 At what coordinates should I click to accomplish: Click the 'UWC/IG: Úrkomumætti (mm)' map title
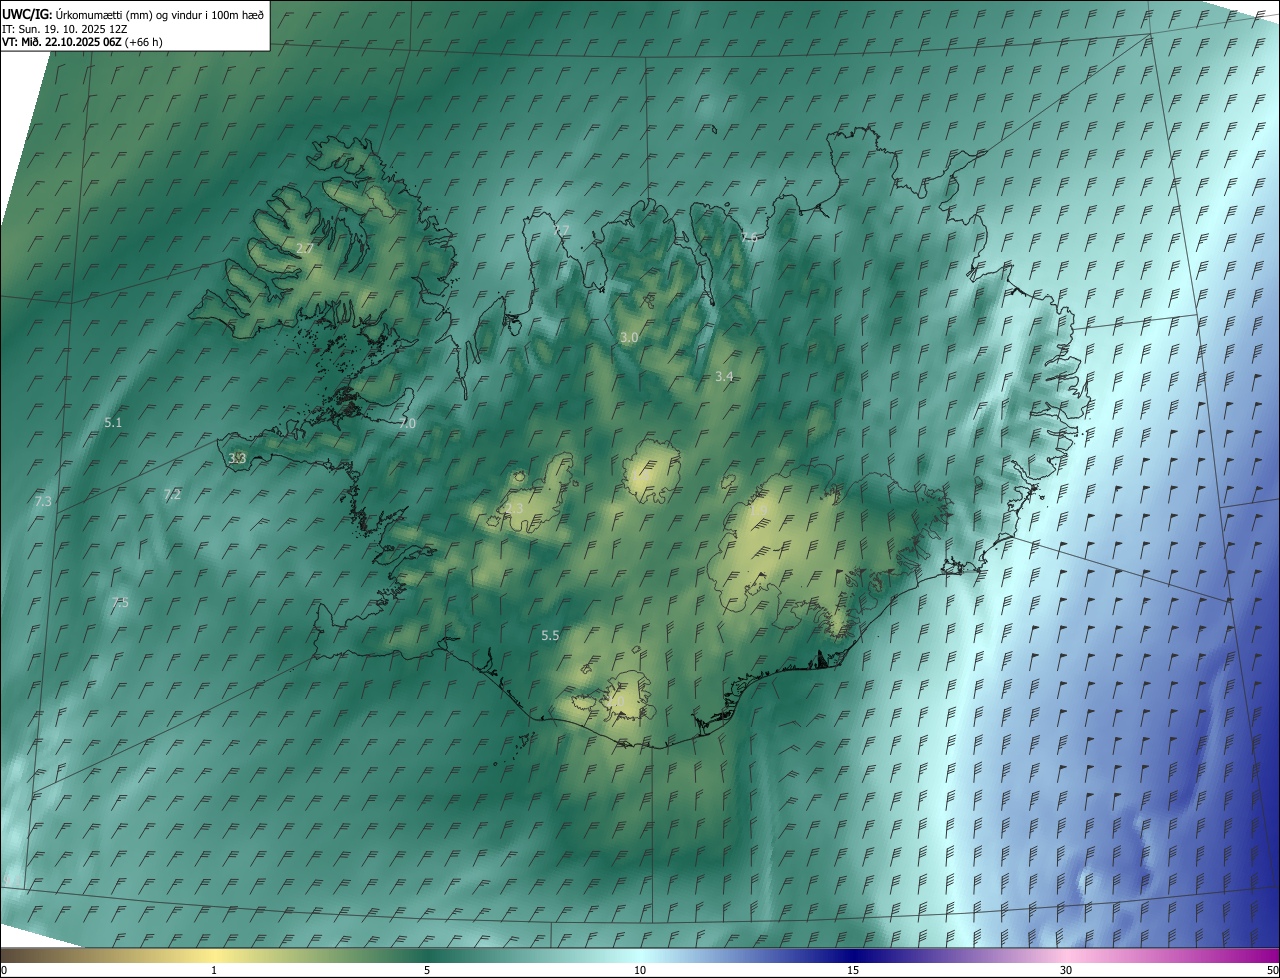point(133,14)
